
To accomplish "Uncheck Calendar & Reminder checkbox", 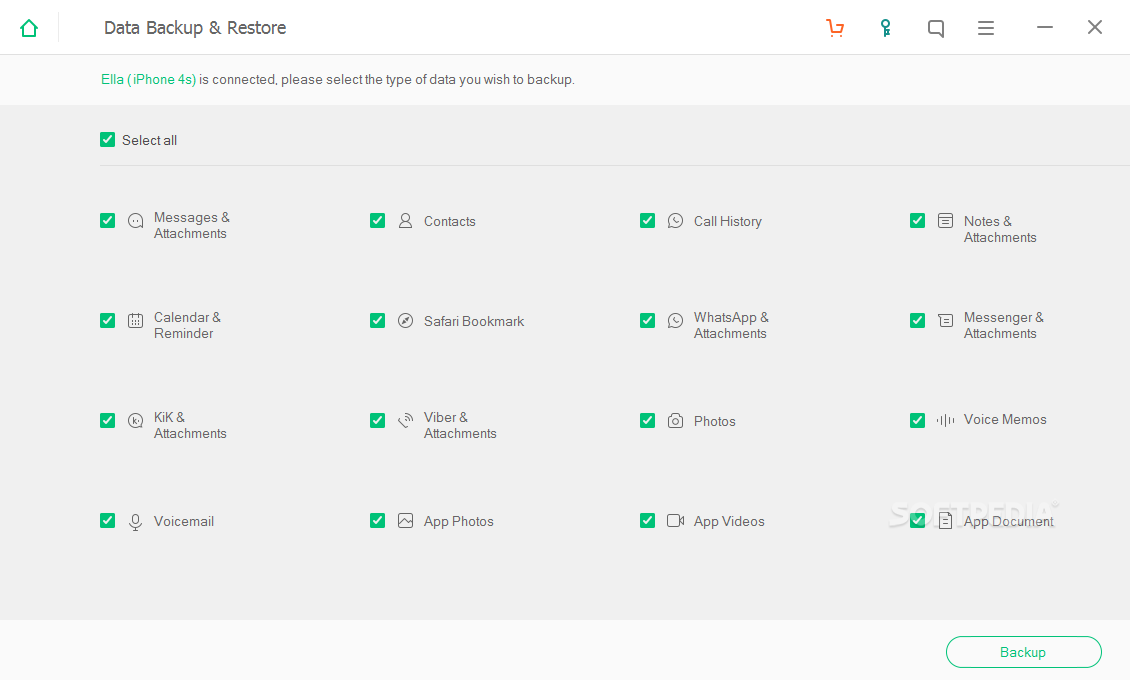I will tap(107, 321).
